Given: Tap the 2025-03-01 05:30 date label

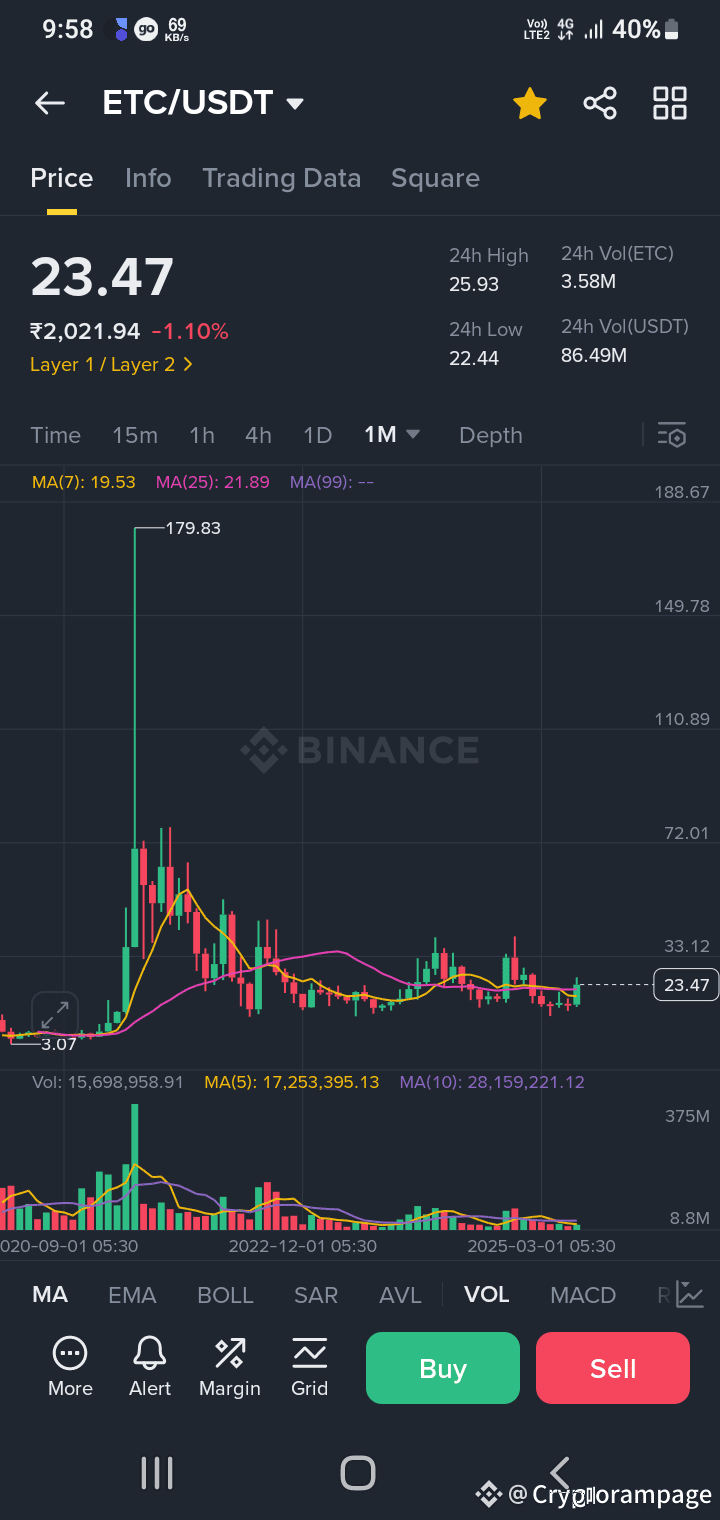Looking at the screenshot, I should [x=542, y=1246].
